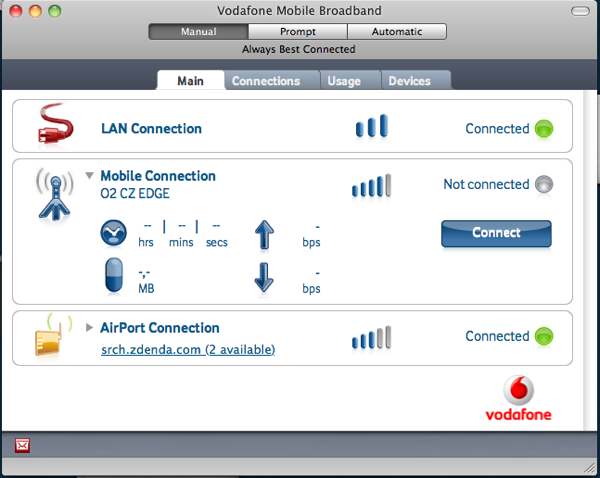600x478 pixels.
Task: Select Automatic connection mode
Action: pyautogui.click(x=397, y=31)
